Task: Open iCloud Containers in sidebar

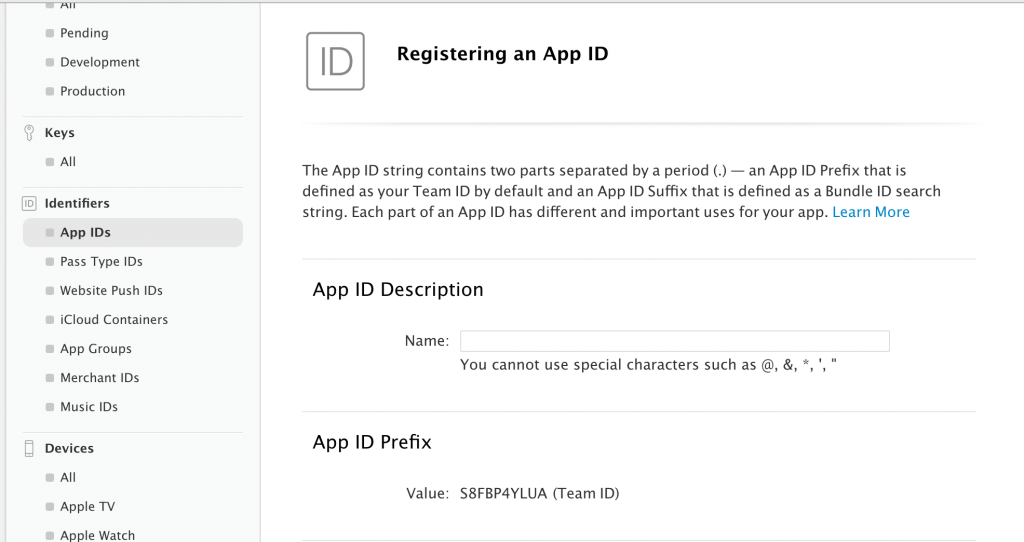Action: click(x=113, y=319)
